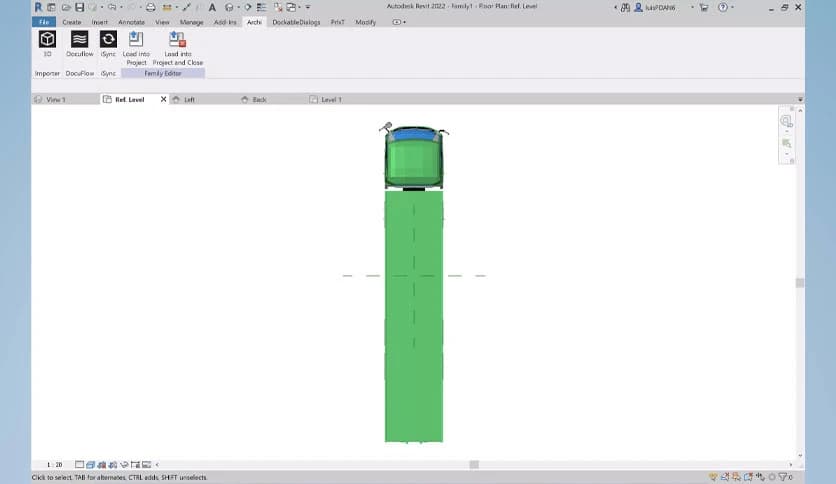Click the Switch Windows icon in quick access toolbar
836x484 pixels.
coord(292,7)
